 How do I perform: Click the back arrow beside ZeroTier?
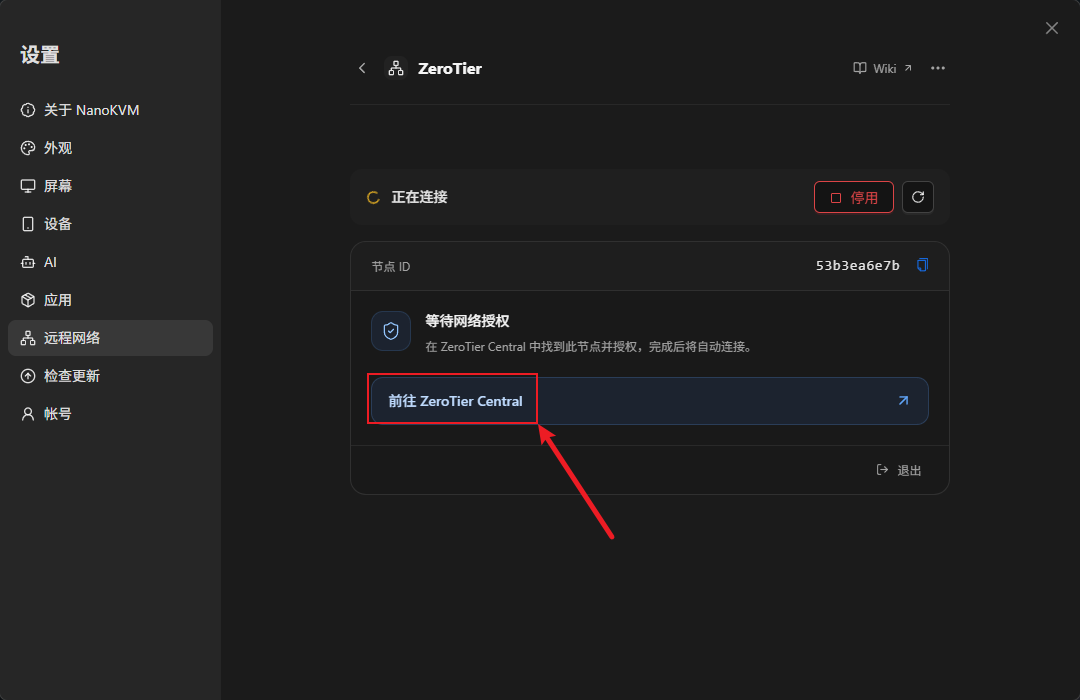pyautogui.click(x=362, y=68)
